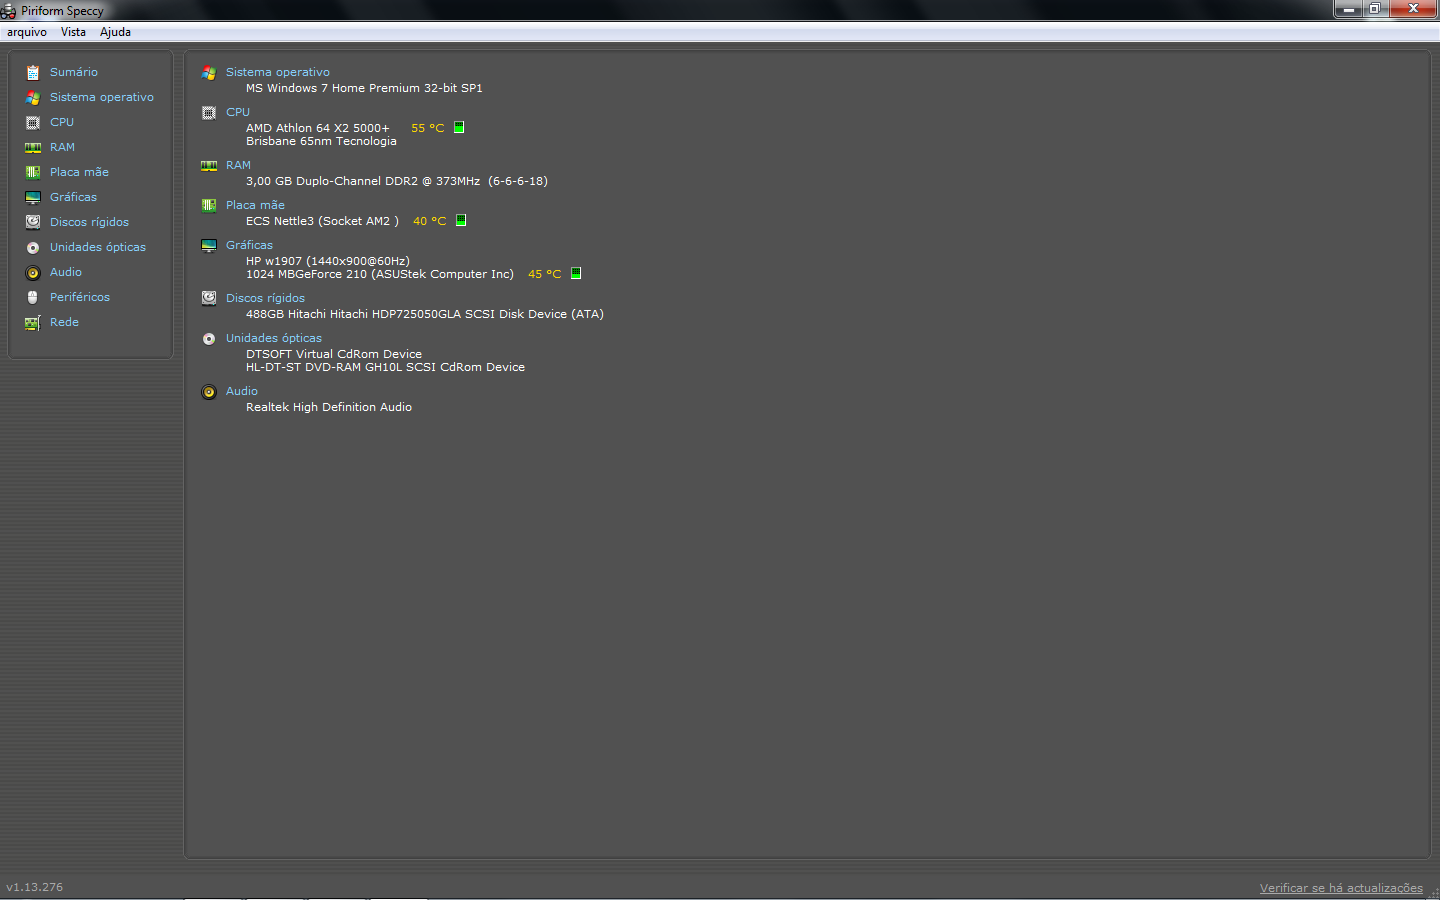Screen dimensions: 1440x900
Task: Open the Vista menu
Action: 73,32
